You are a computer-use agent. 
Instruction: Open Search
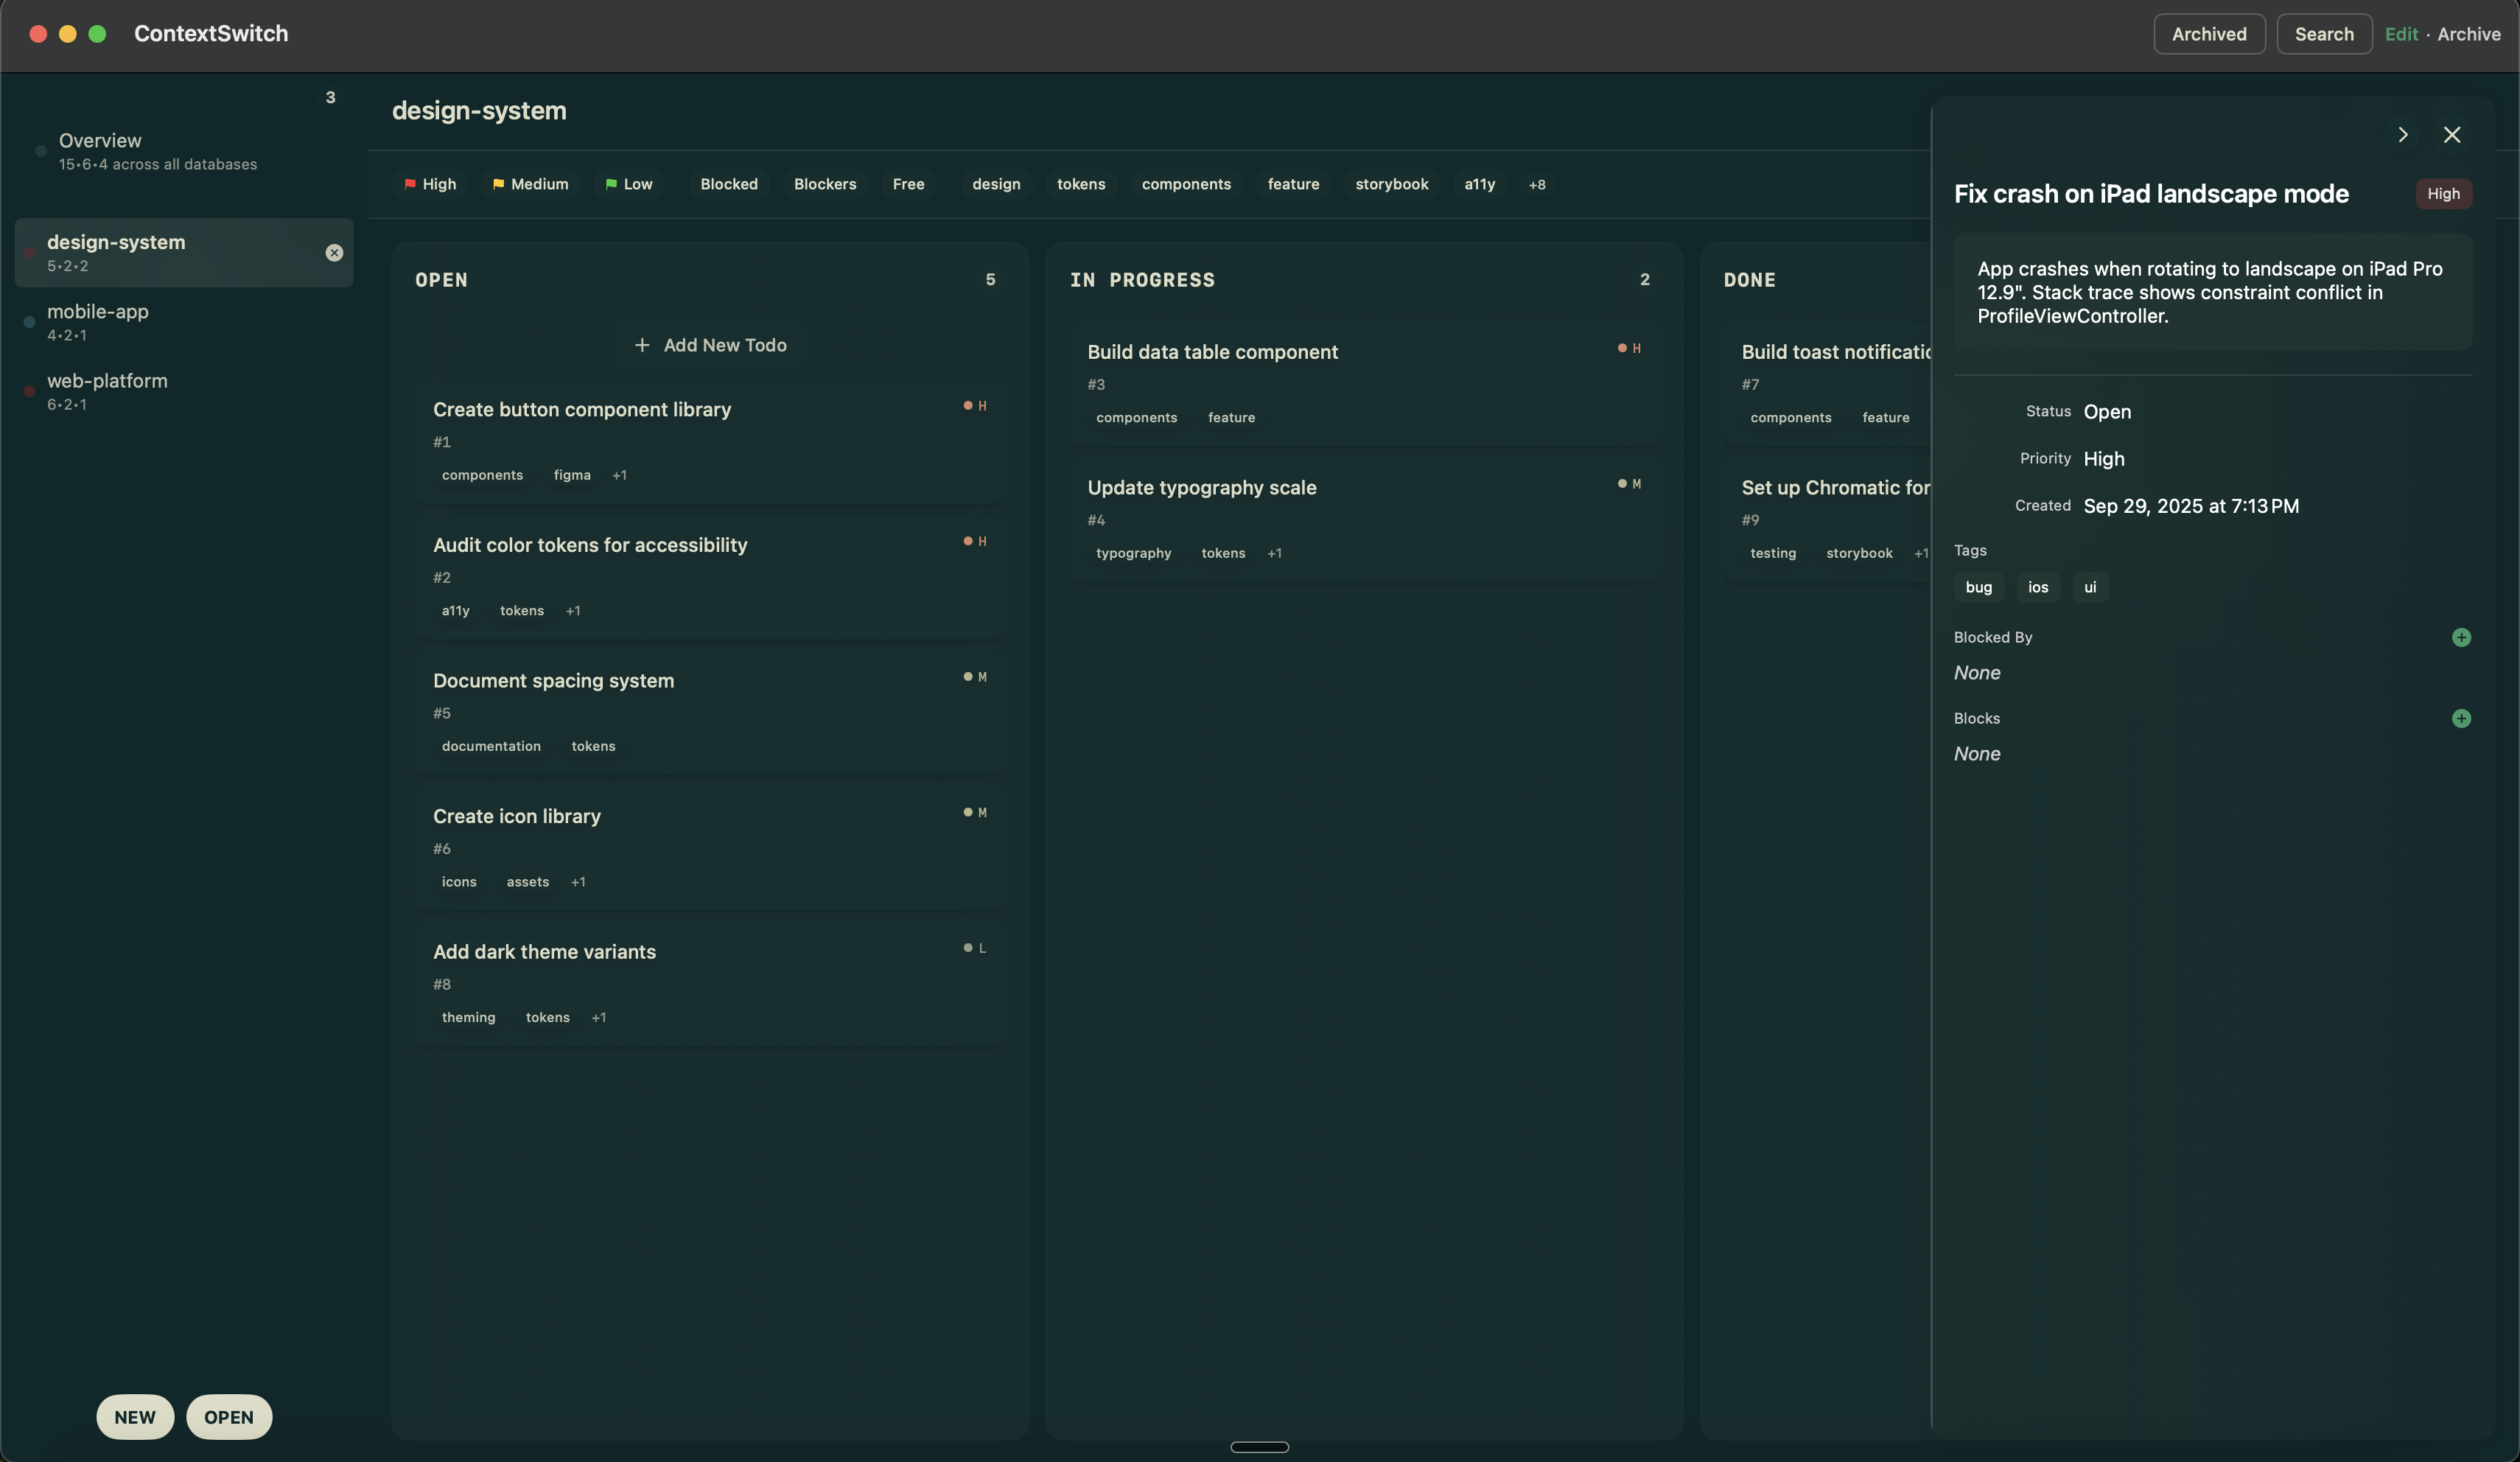click(x=2324, y=33)
